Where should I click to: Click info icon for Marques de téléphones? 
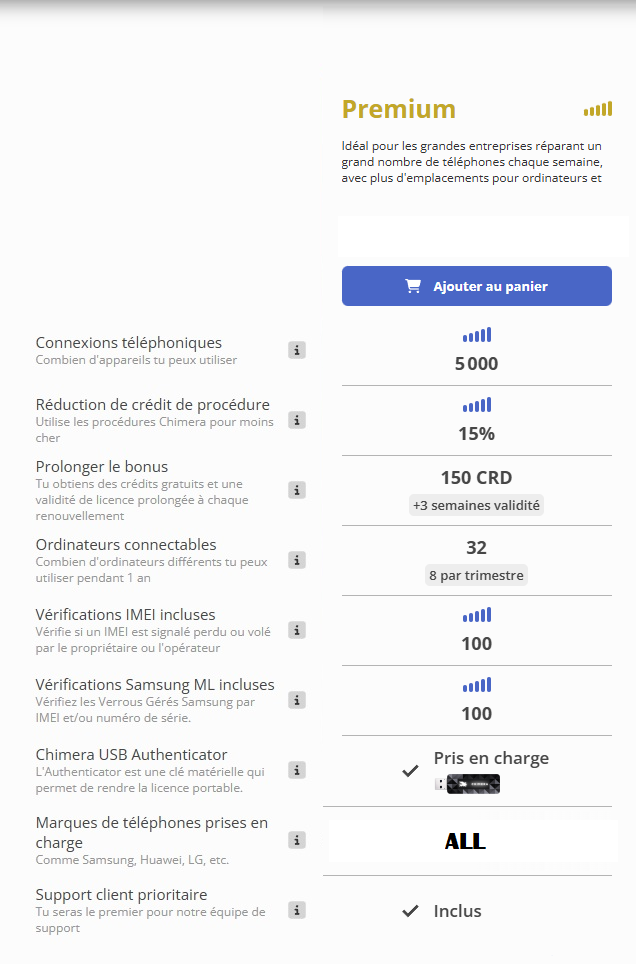point(297,840)
